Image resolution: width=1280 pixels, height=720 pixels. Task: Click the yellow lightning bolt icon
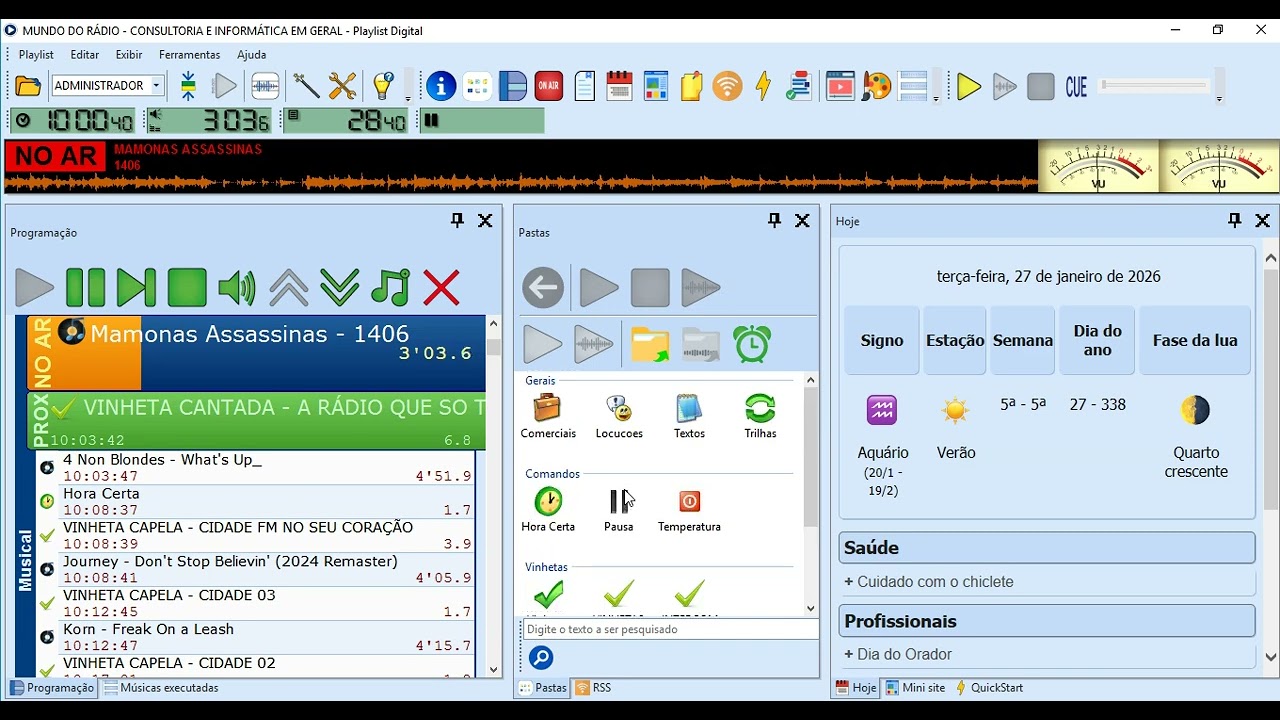[x=763, y=86]
